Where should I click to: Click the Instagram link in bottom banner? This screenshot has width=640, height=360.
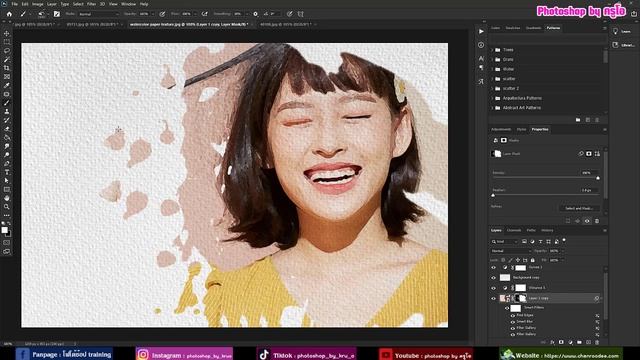(184, 354)
